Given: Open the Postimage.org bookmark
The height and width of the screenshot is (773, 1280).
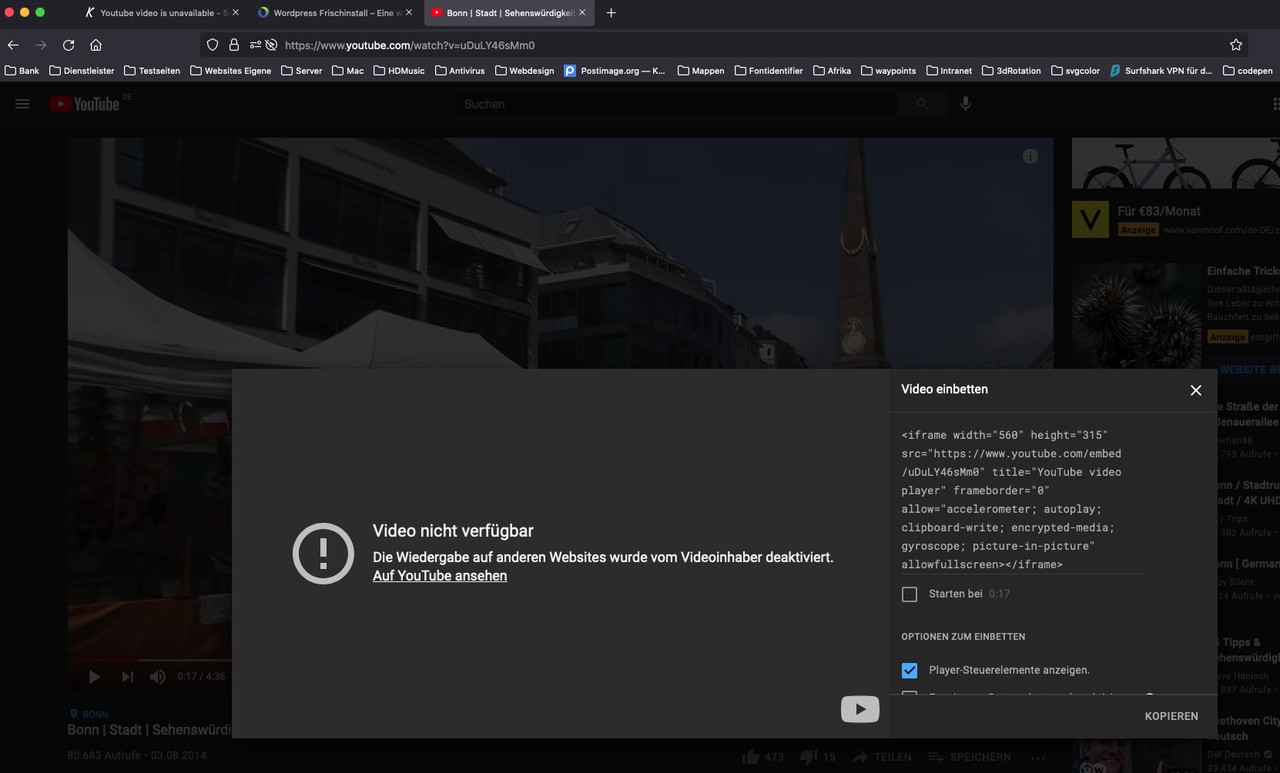Looking at the screenshot, I should coord(615,71).
